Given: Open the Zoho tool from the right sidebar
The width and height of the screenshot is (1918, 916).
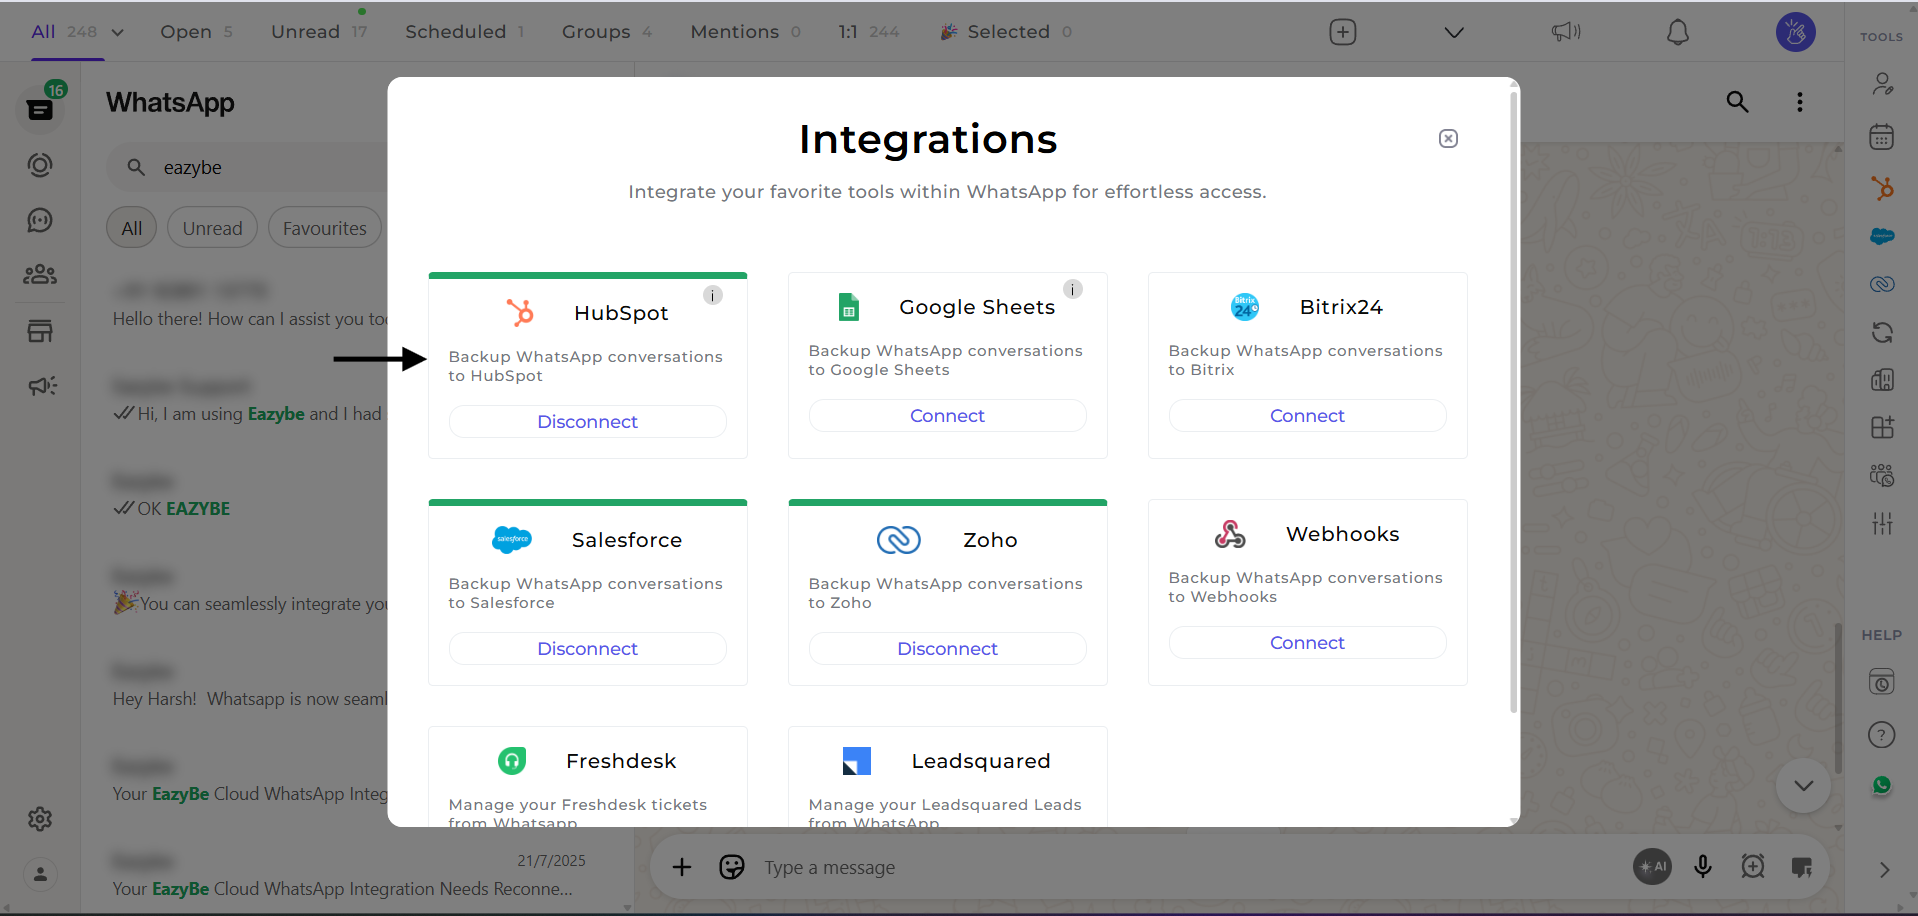Looking at the screenshot, I should (1883, 284).
